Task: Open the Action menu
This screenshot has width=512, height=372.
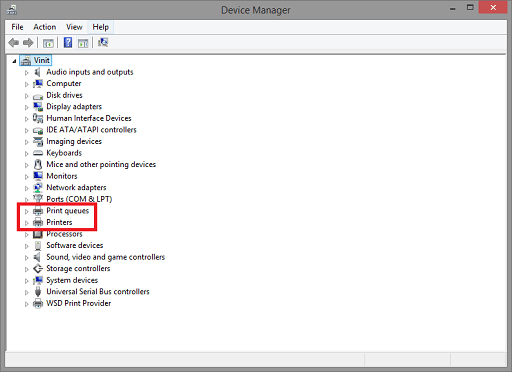Action: (45, 27)
